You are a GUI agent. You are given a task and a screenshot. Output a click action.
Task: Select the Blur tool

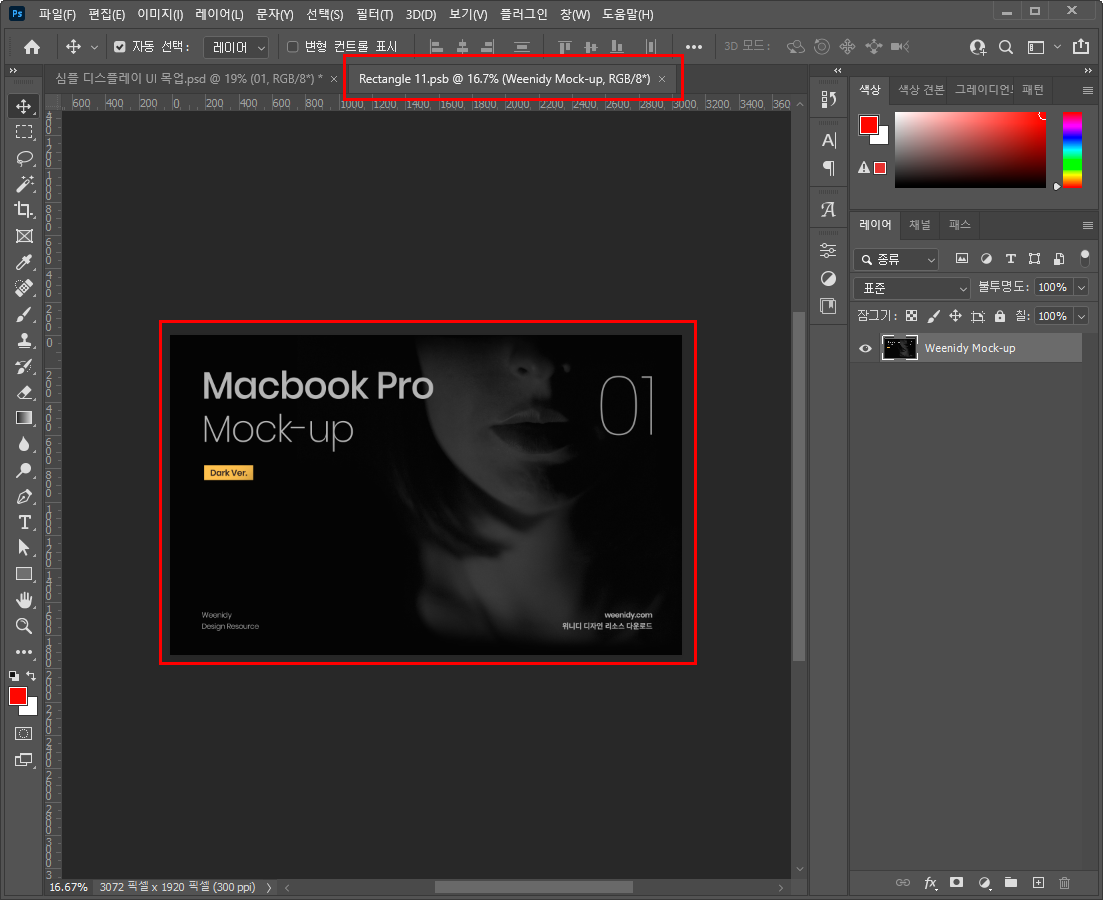tap(24, 444)
